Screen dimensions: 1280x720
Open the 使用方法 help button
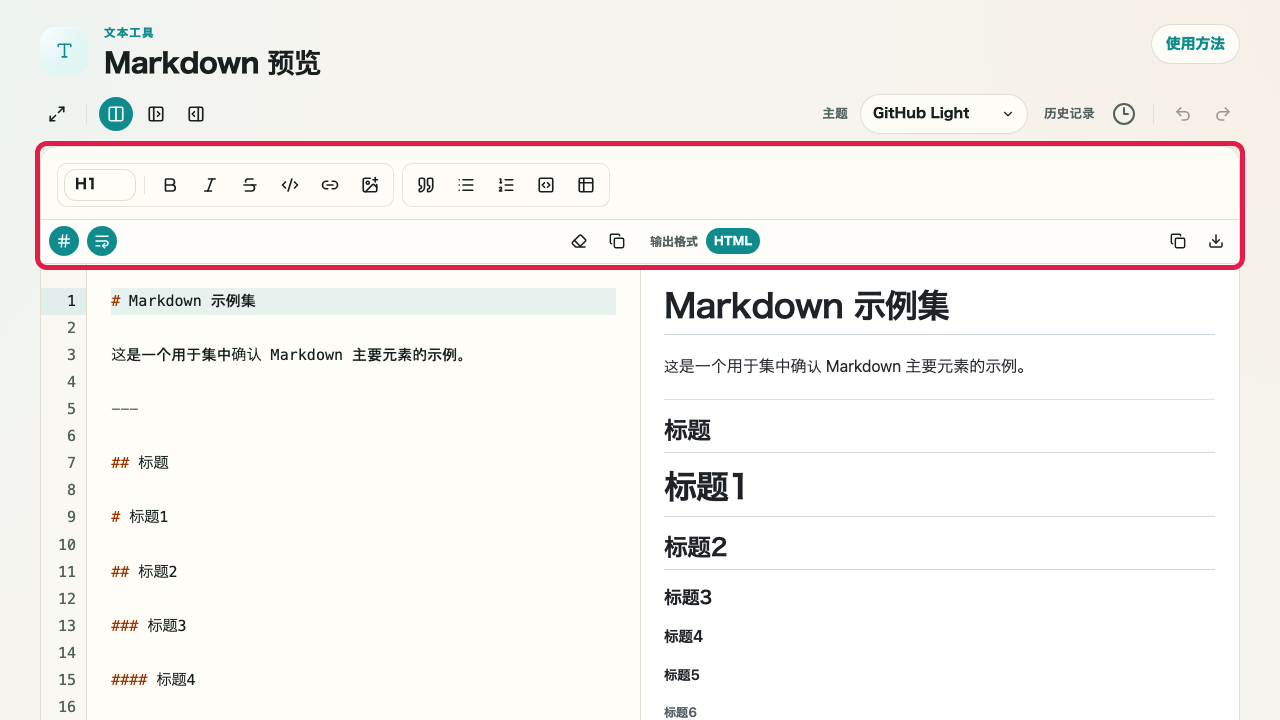(x=1195, y=44)
